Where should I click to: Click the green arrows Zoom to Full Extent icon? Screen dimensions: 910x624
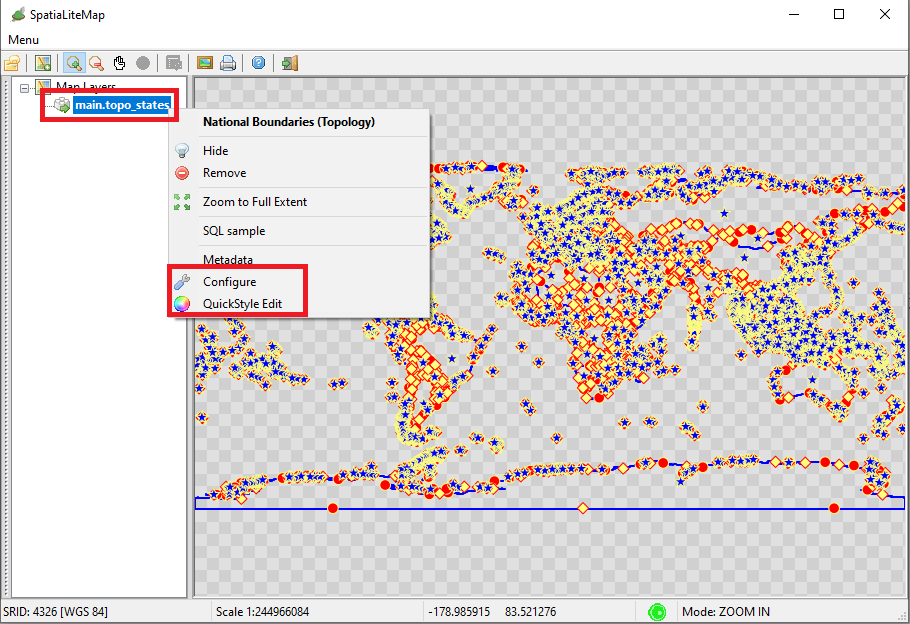pos(182,202)
